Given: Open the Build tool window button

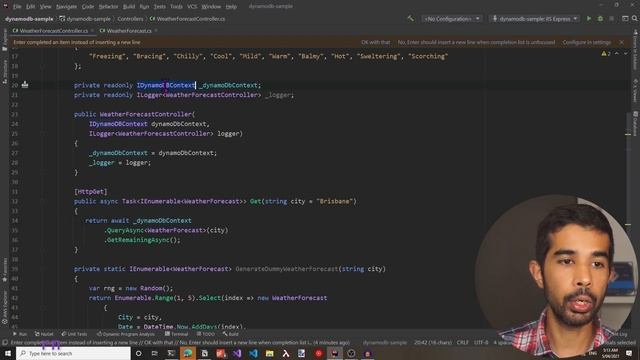Looking at the screenshot, I should [230, 334].
